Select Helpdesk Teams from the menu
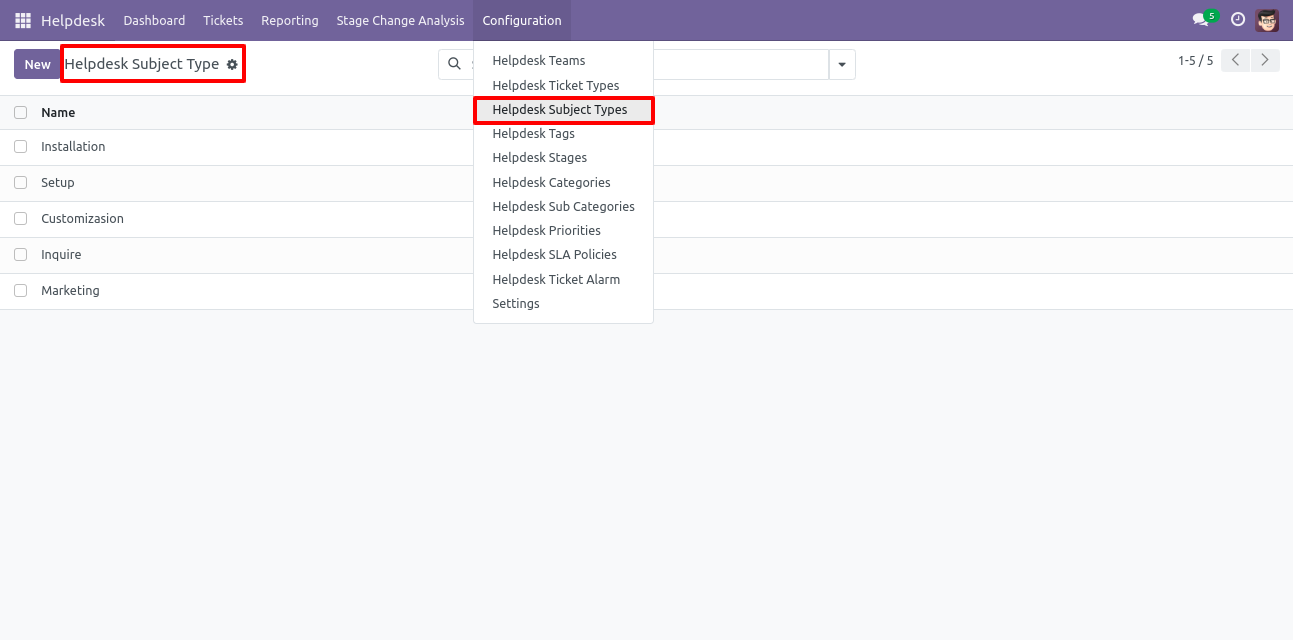 coord(563,61)
